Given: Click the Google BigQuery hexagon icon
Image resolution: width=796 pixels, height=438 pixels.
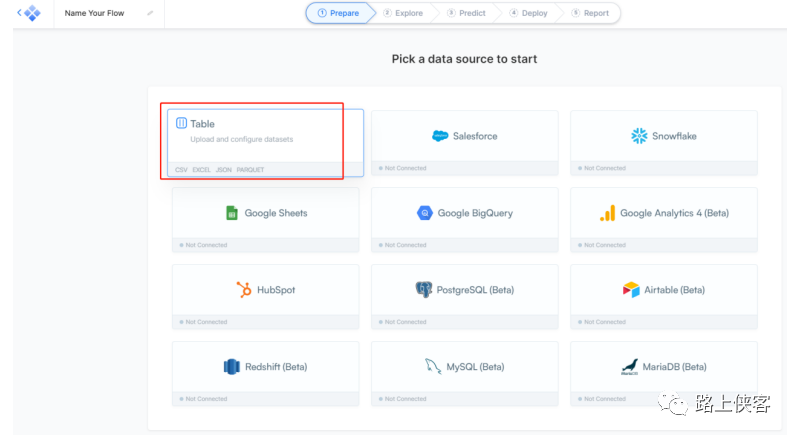Looking at the screenshot, I should click(x=424, y=213).
